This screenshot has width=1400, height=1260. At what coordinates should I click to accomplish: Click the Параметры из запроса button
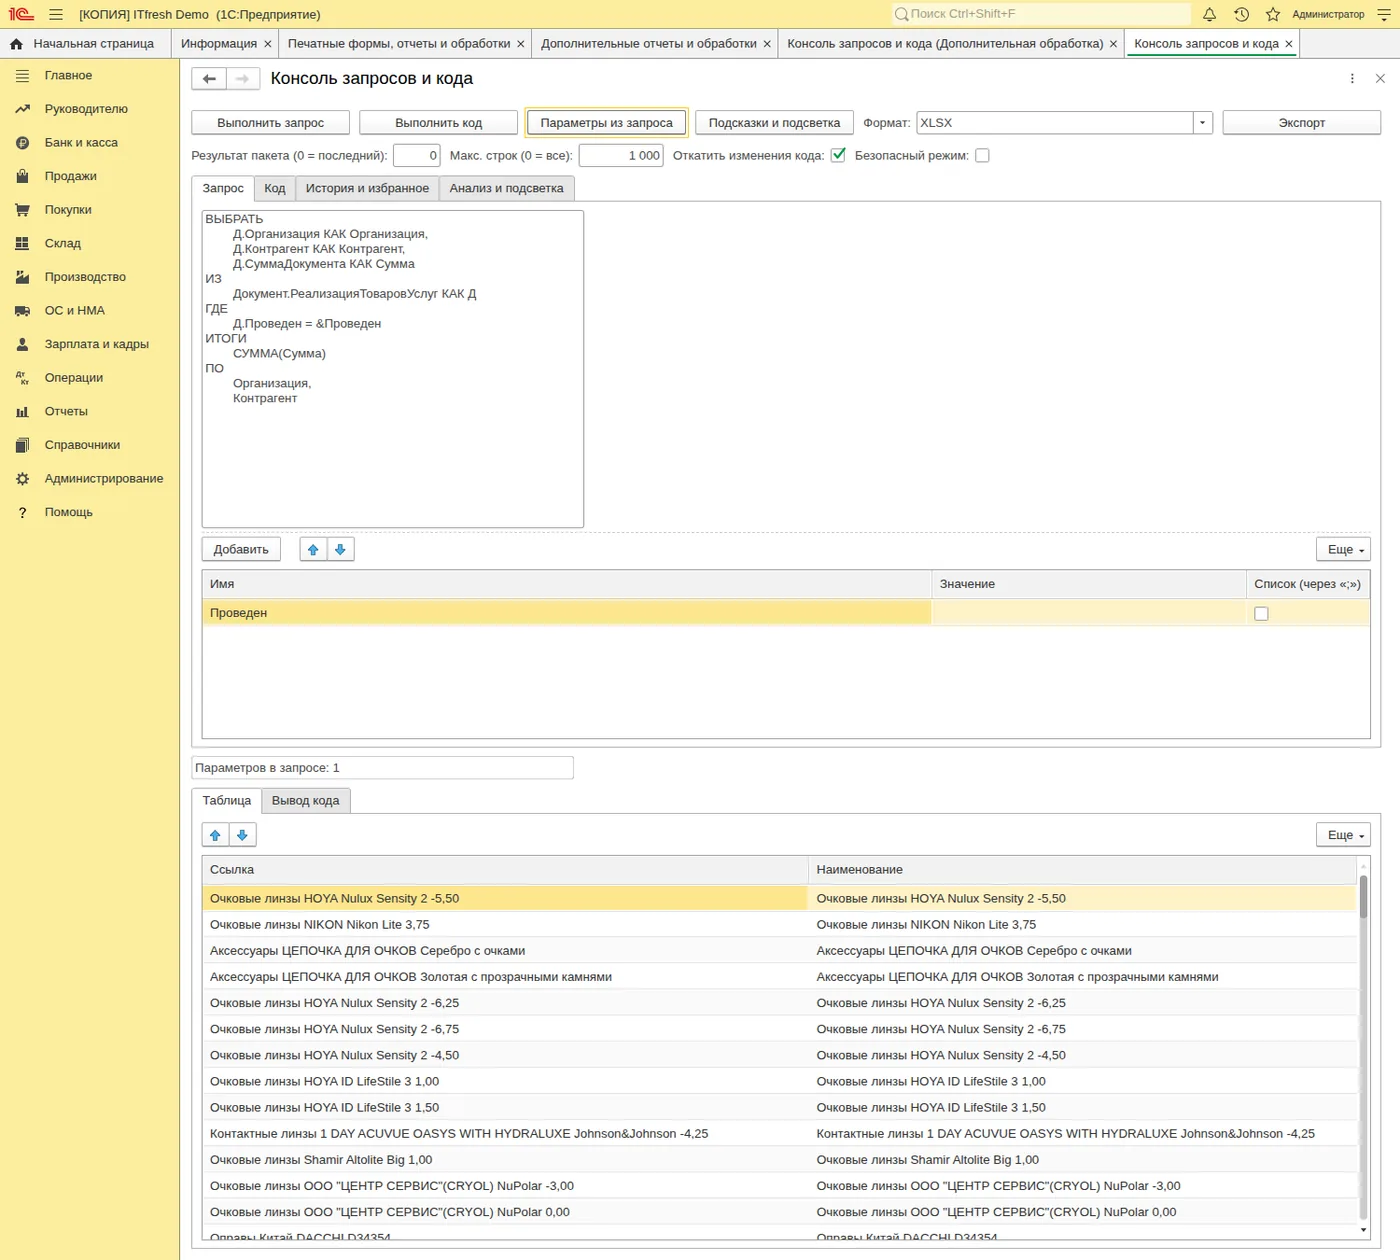606,123
